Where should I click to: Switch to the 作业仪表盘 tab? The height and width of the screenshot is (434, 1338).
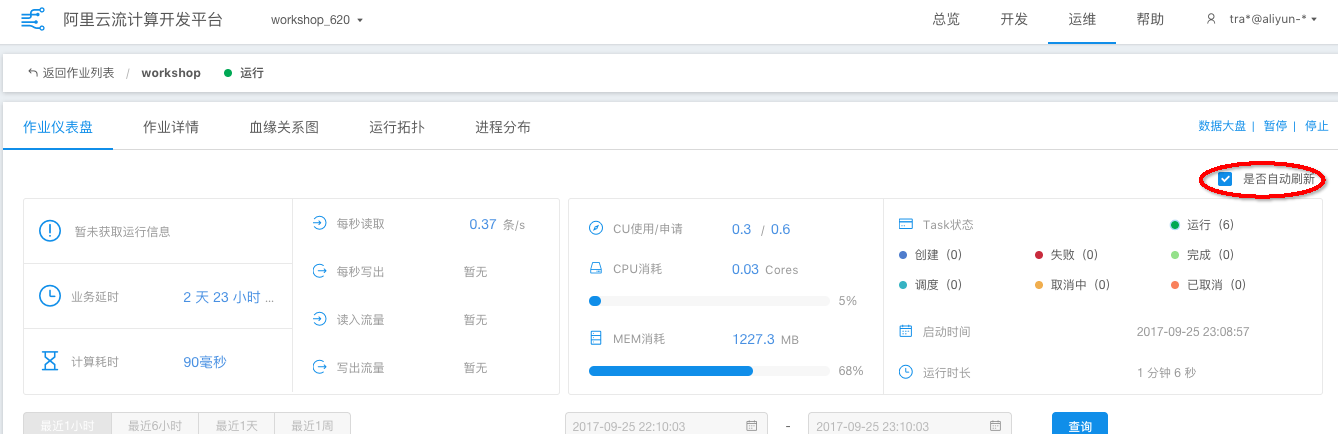tap(58, 127)
